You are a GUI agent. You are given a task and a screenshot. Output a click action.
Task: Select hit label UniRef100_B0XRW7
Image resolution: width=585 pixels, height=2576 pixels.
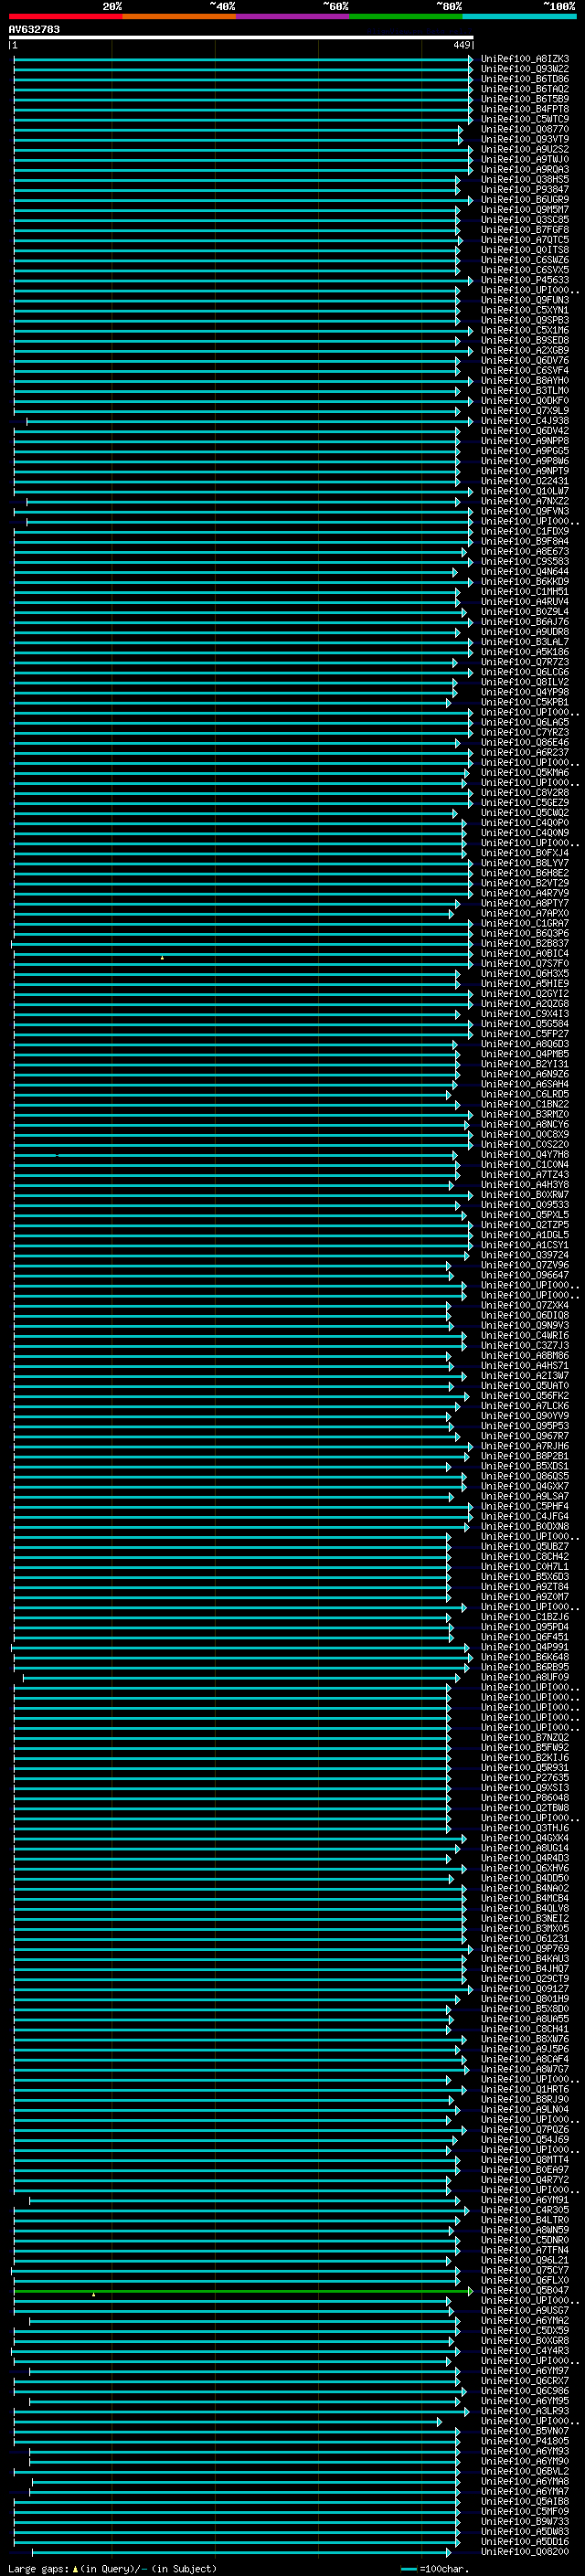pyautogui.click(x=524, y=1195)
